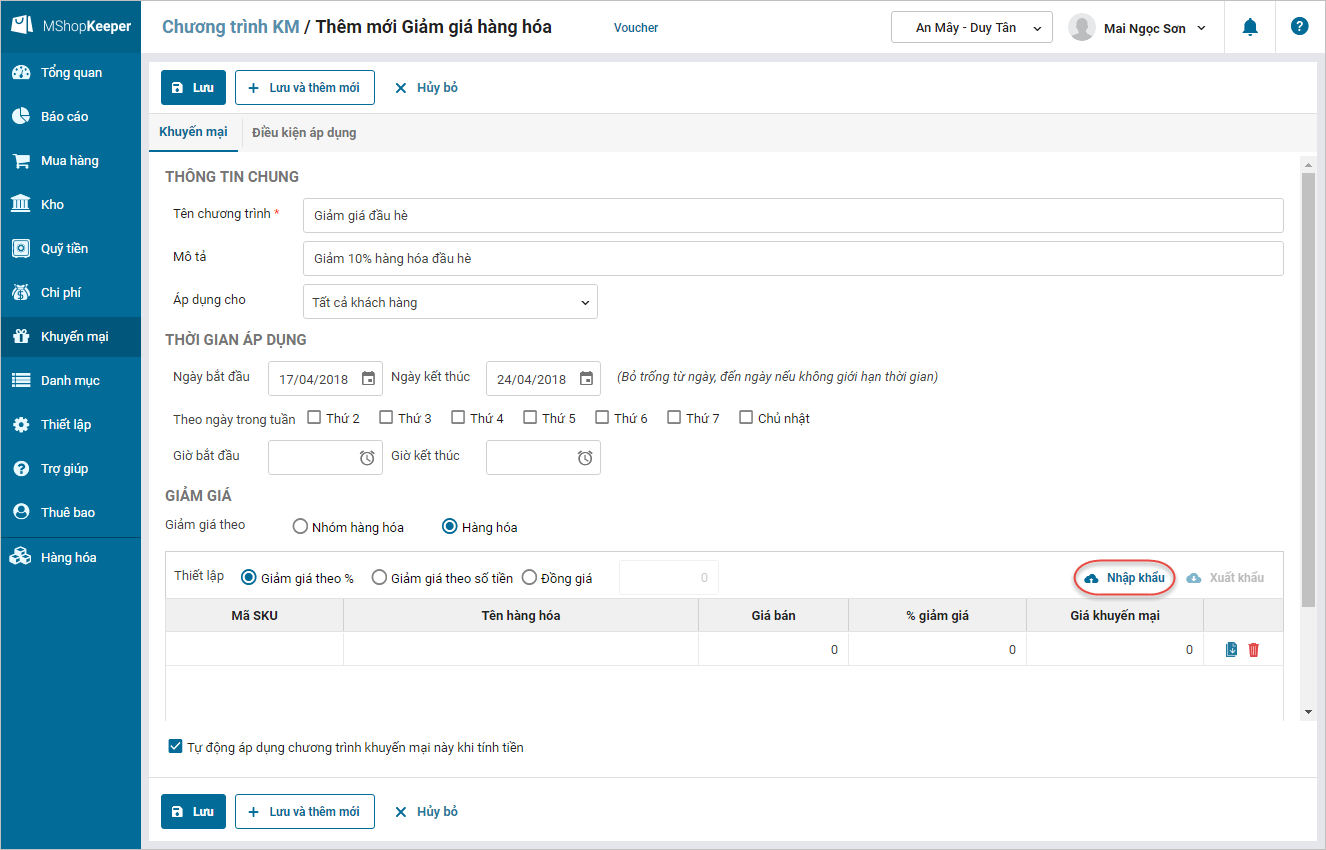Delete the product row with trash icon
The image size is (1326, 850).
click(1254, 650)
